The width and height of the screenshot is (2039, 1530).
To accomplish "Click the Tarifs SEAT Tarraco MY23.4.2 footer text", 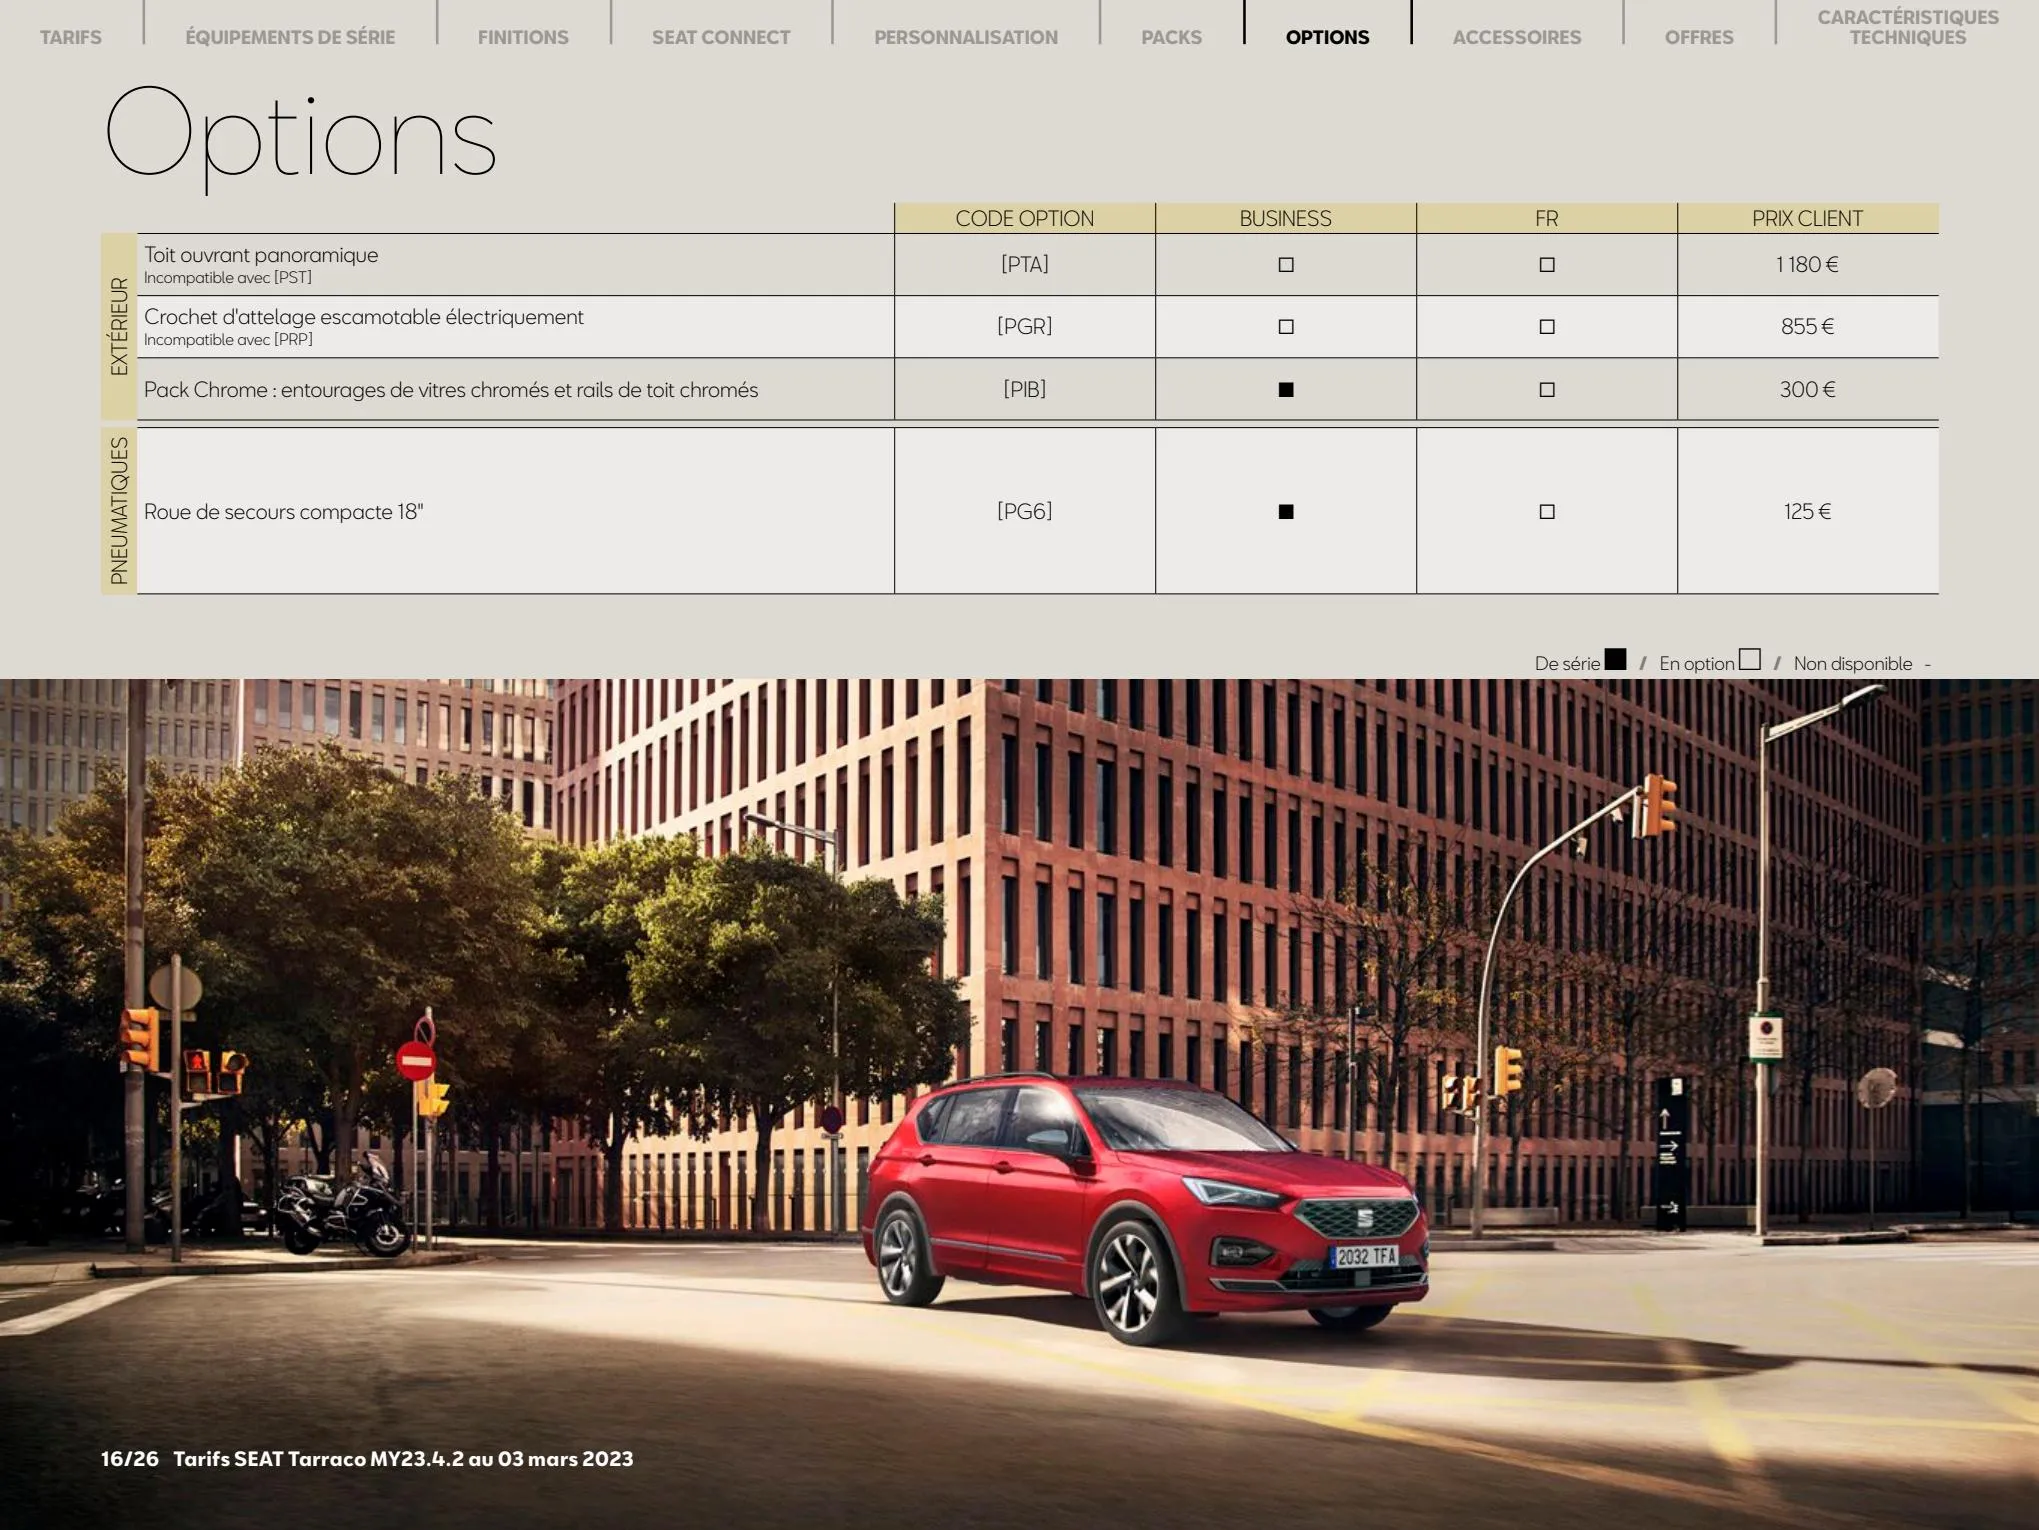I will [x=403, y=1459].
